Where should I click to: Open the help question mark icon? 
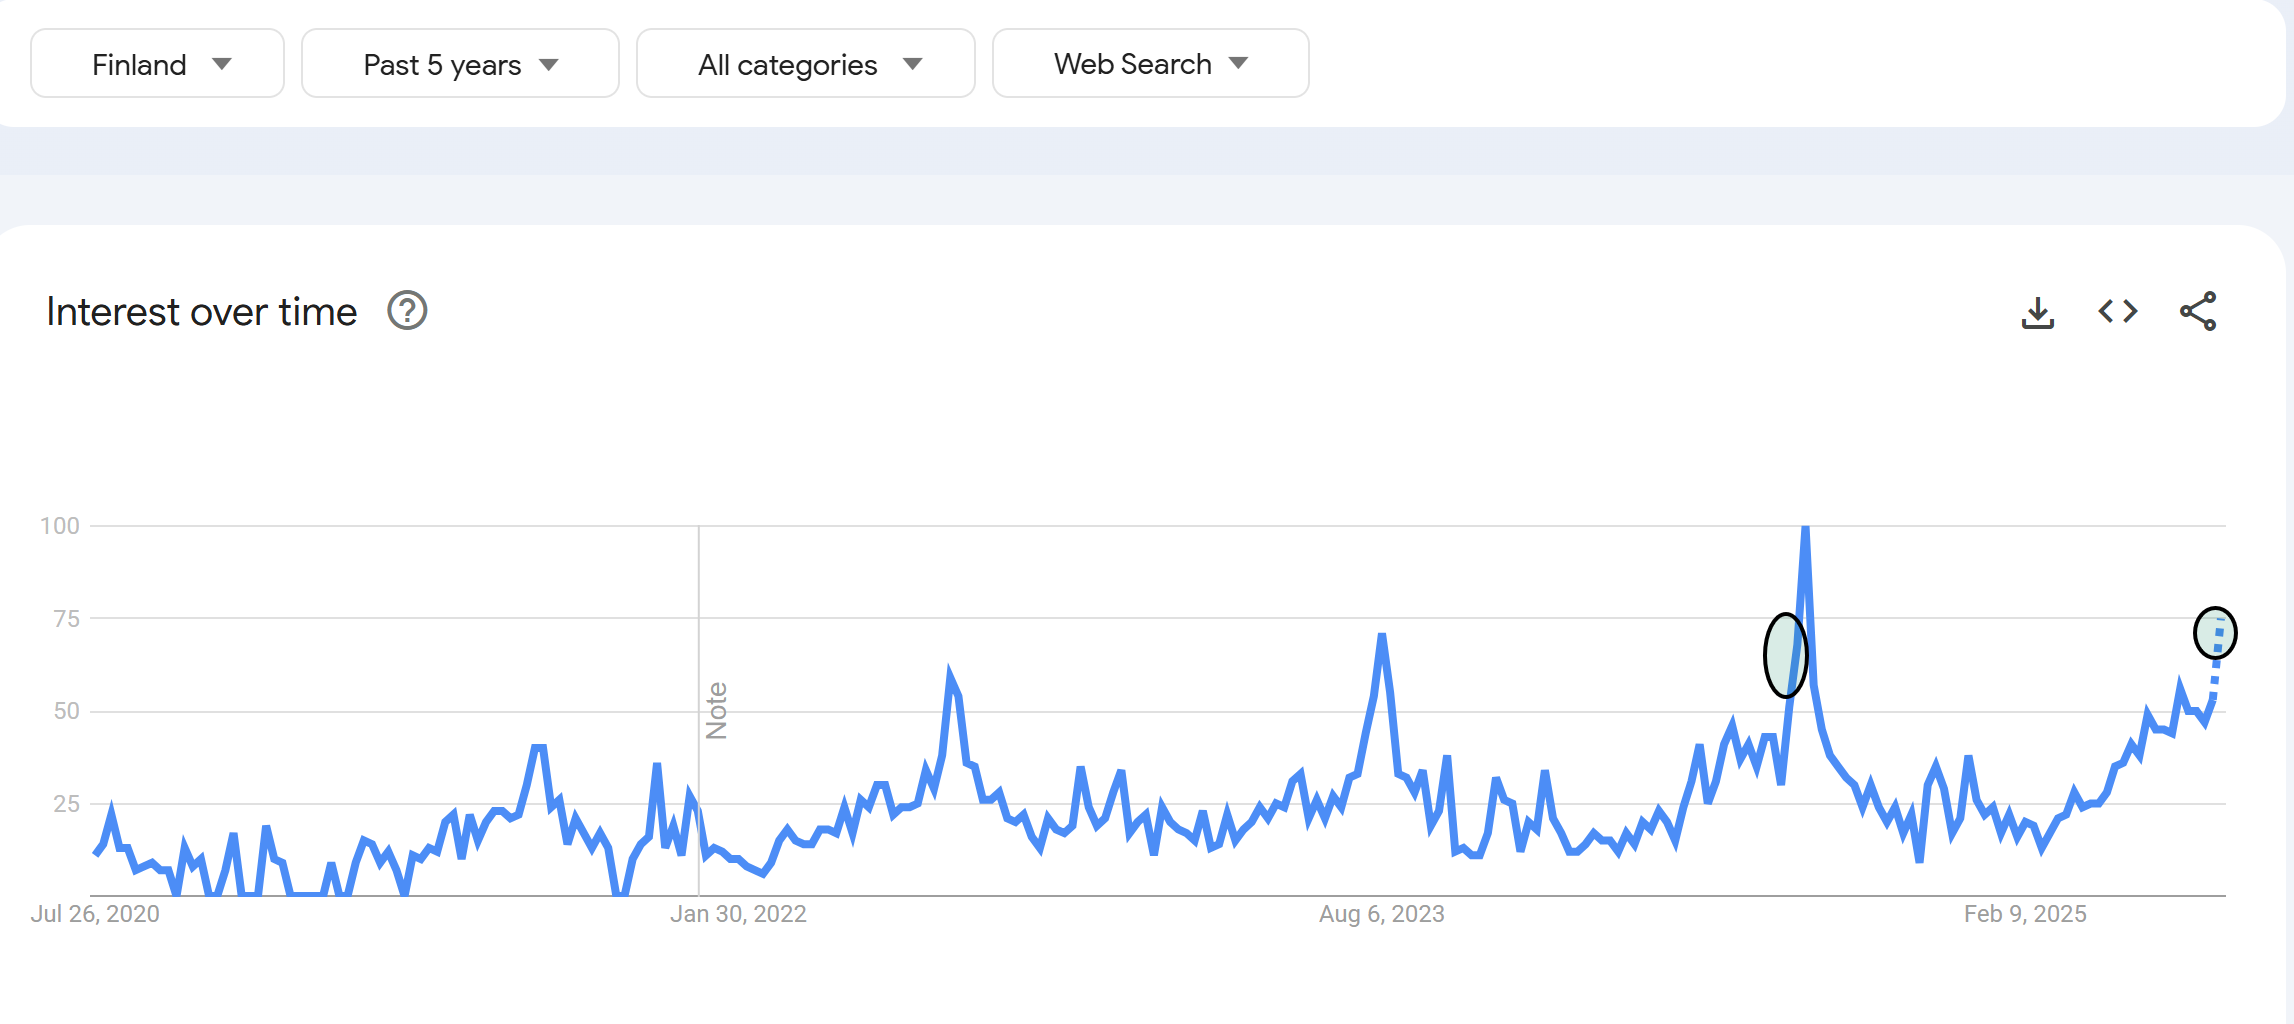tap(407, 311)
